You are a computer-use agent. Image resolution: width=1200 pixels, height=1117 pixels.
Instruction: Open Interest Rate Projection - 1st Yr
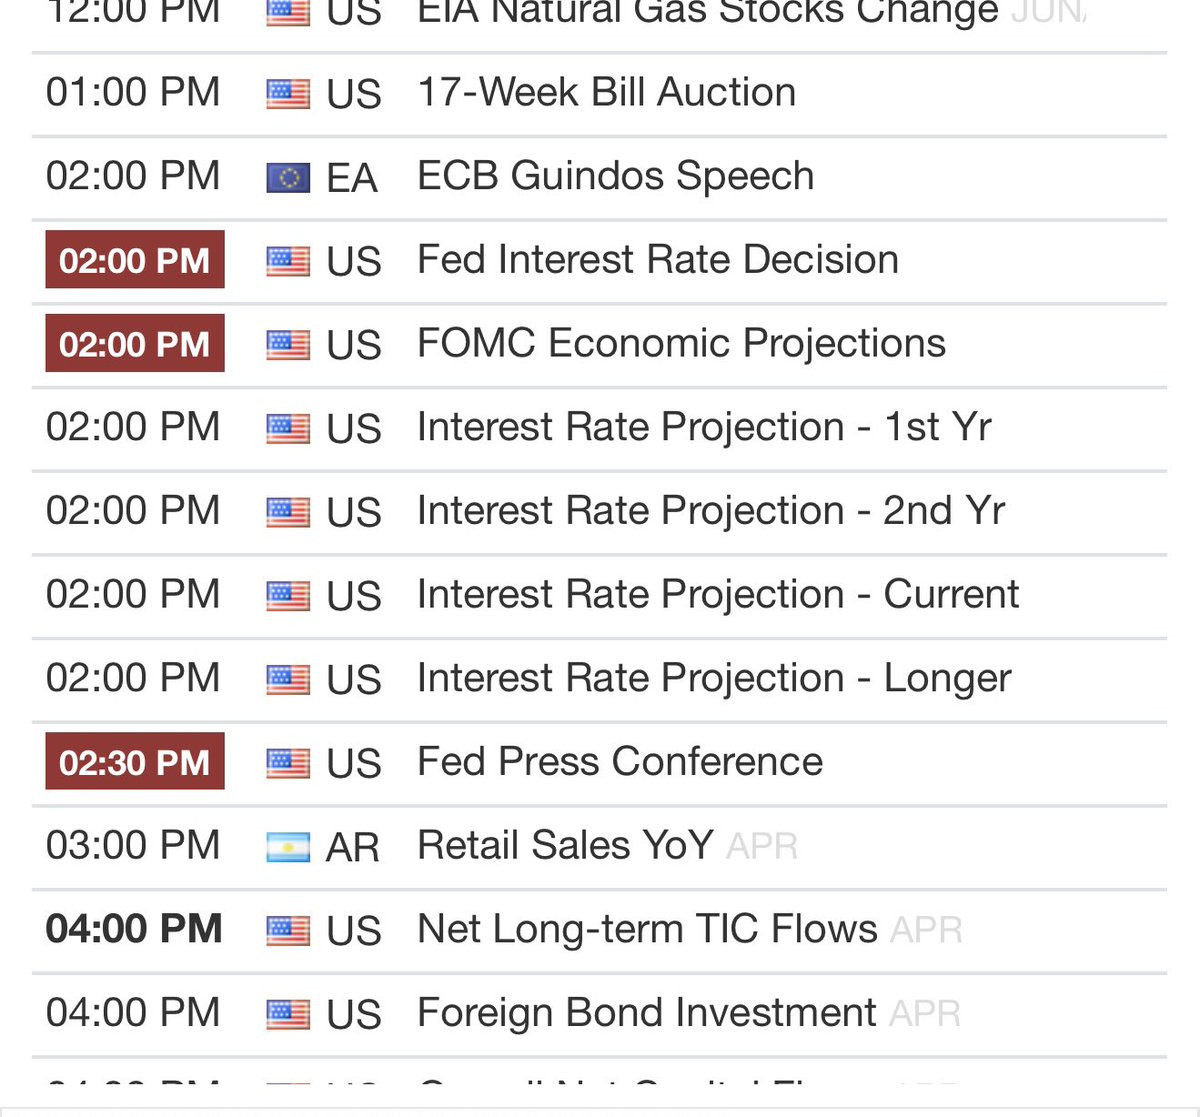[704, 427]
